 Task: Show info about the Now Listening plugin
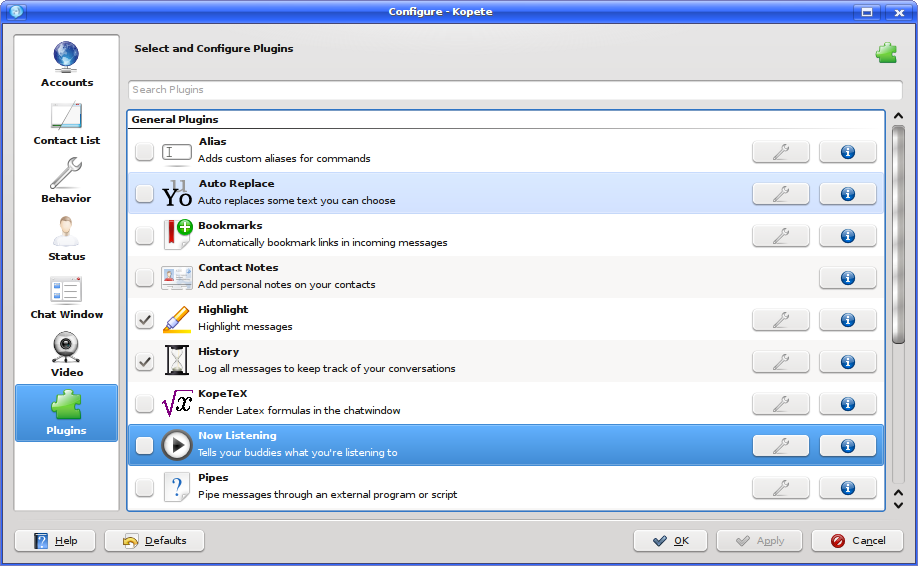coord(848,445)
